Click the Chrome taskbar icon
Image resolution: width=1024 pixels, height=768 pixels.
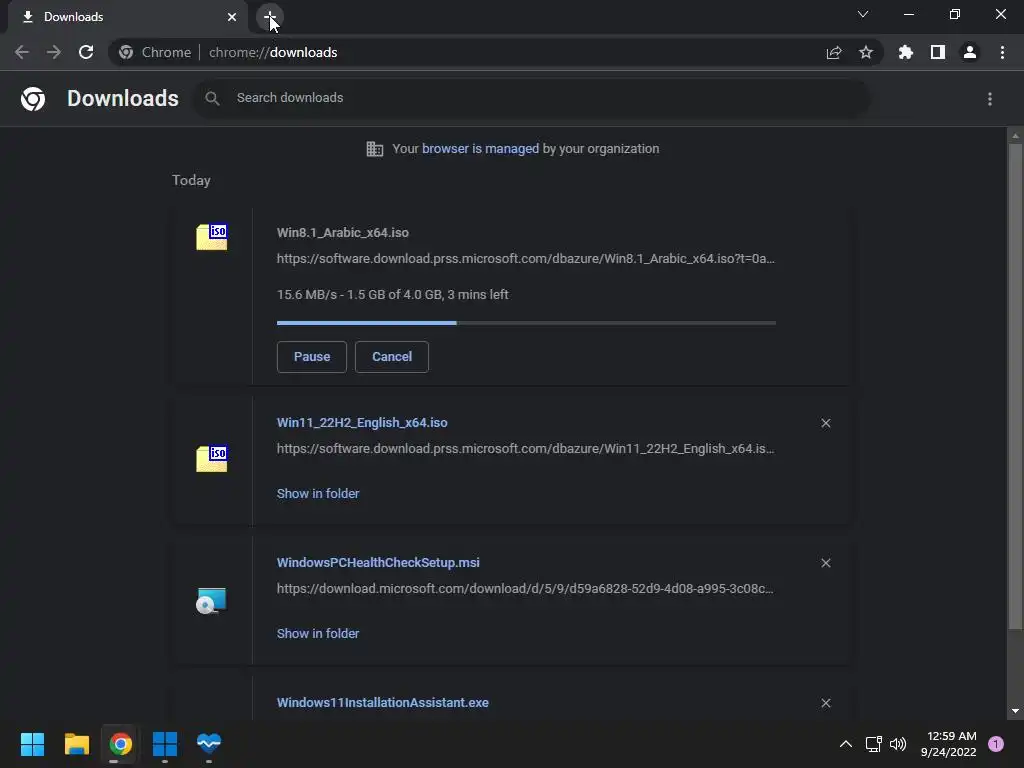pyautogui.click(x=120, y=744)
